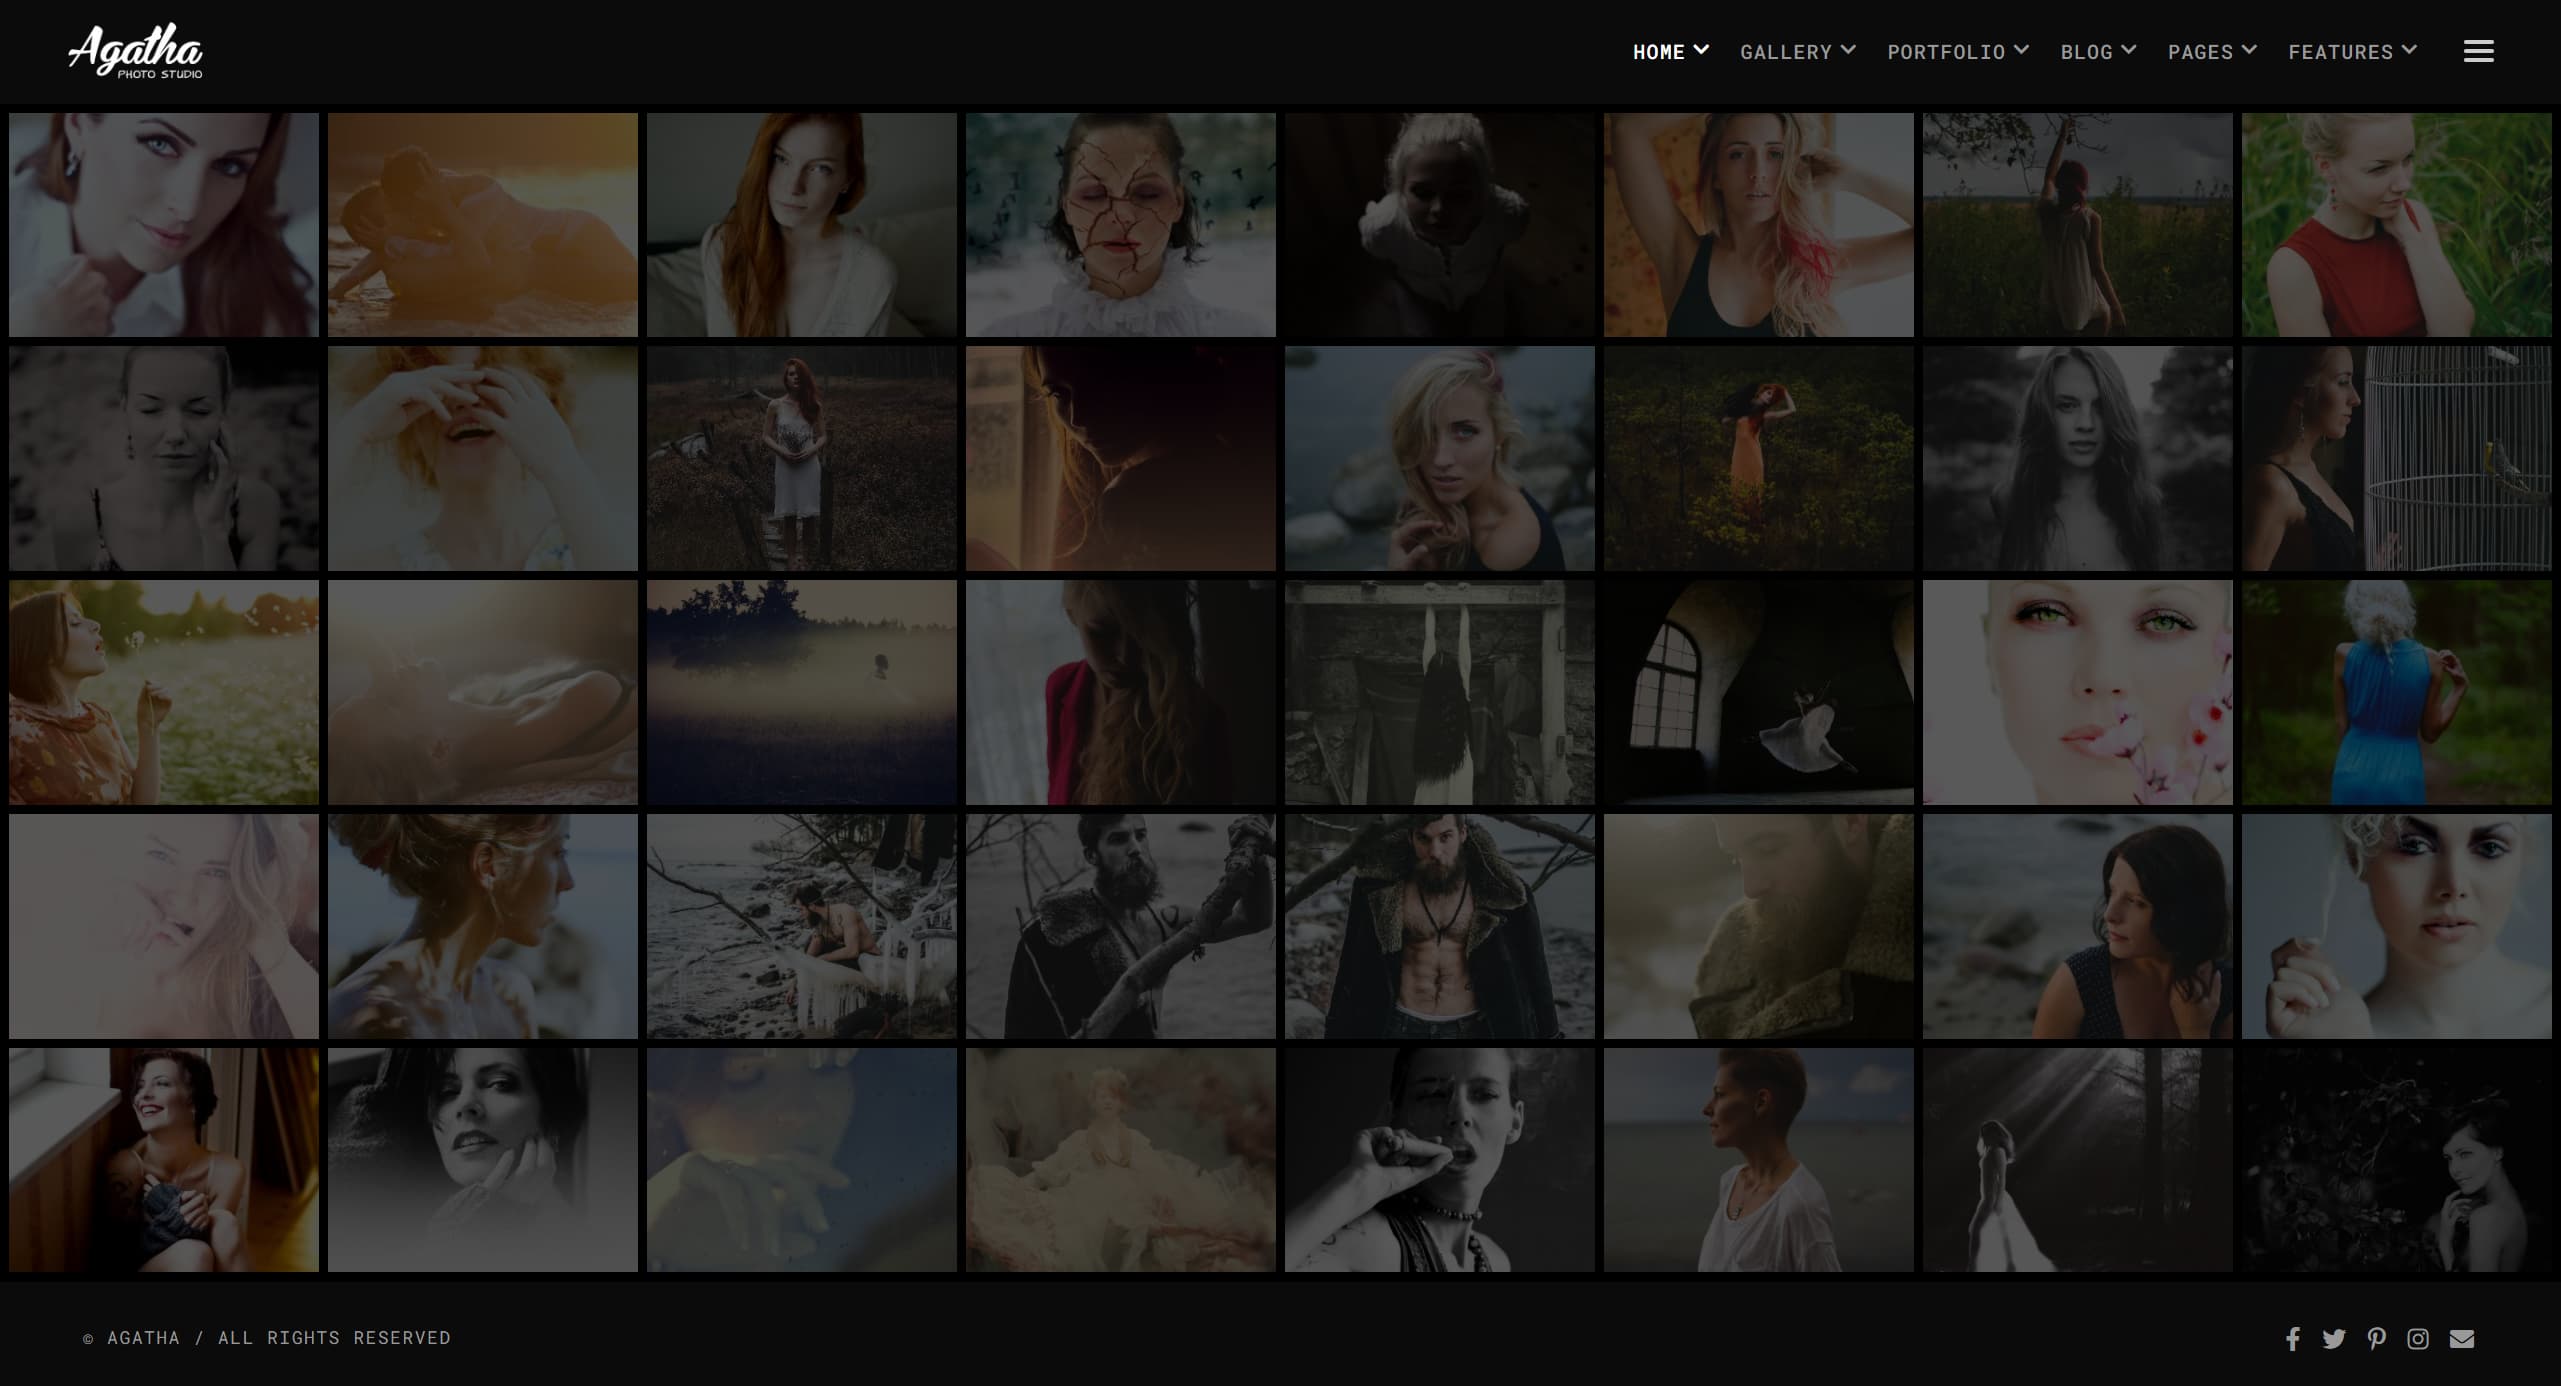
Task: Open the Twitter social icon
Action: point(2334,1339)
